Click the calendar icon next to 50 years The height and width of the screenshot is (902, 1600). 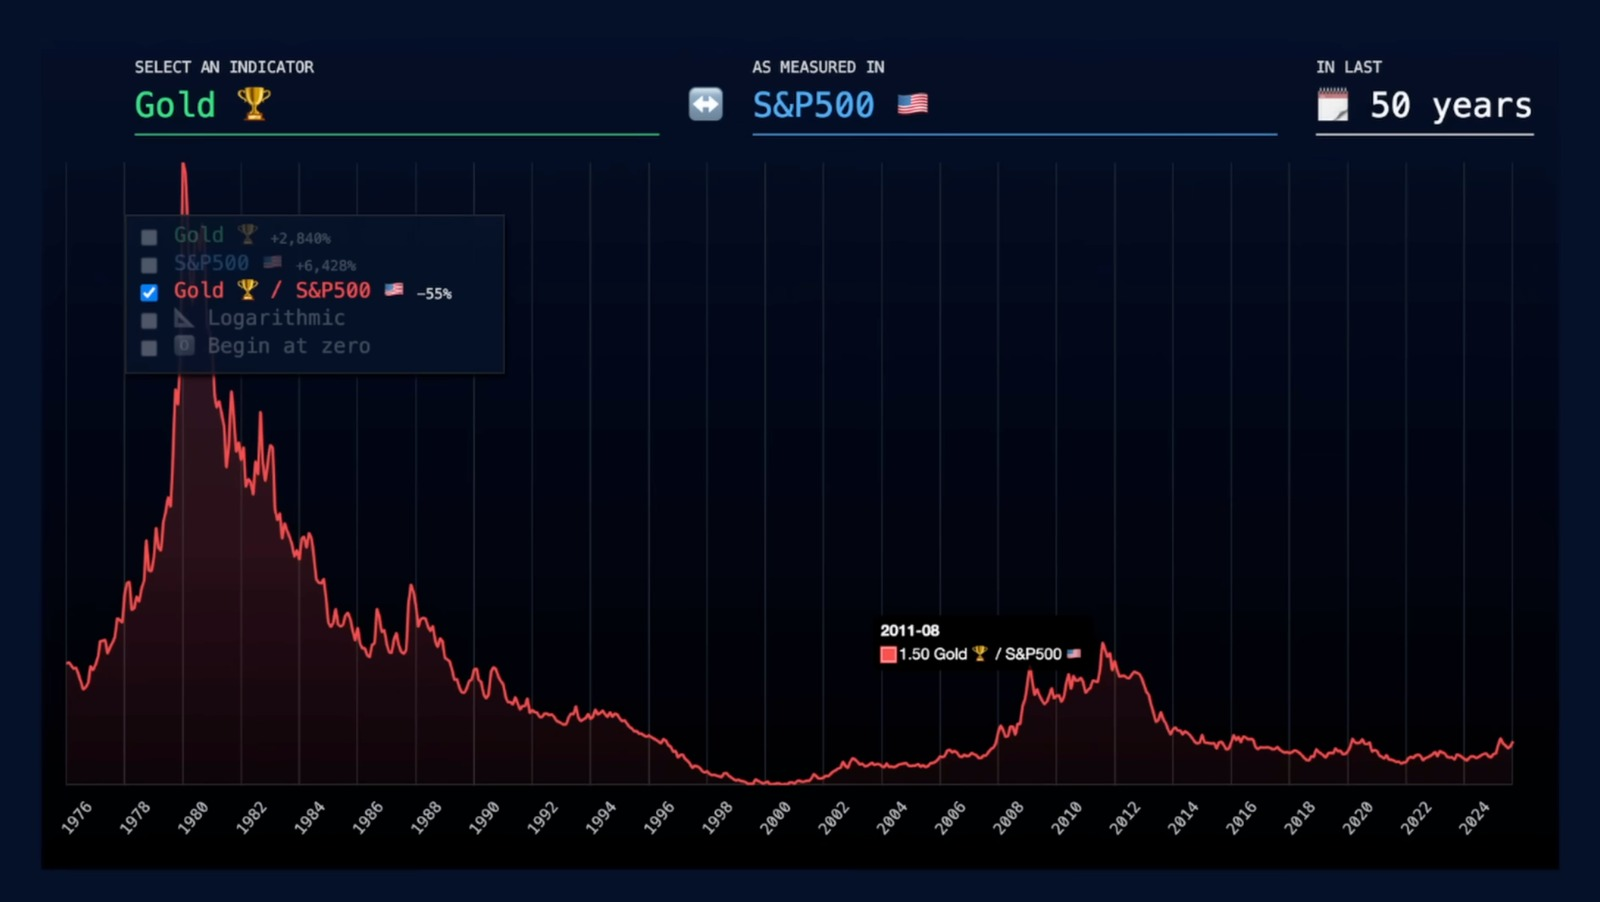click(x=1332, y=105)
